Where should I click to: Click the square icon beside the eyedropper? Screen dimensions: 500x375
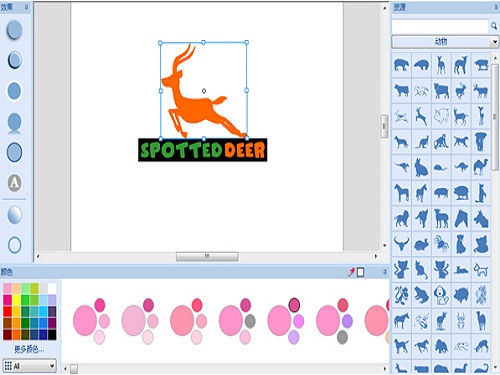pyautogui.click(x=360, y=272)
